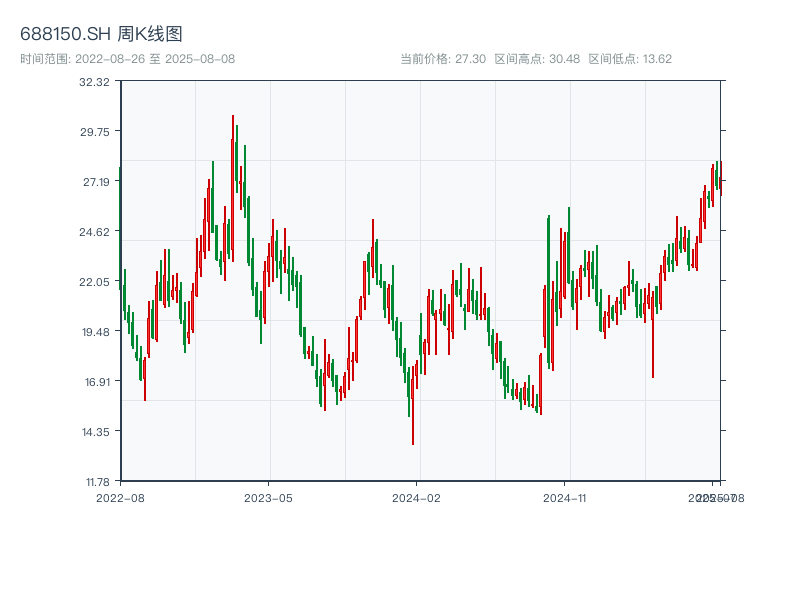
Task: Click the 2024-11 x-axis label
Action: pos(564,498)
